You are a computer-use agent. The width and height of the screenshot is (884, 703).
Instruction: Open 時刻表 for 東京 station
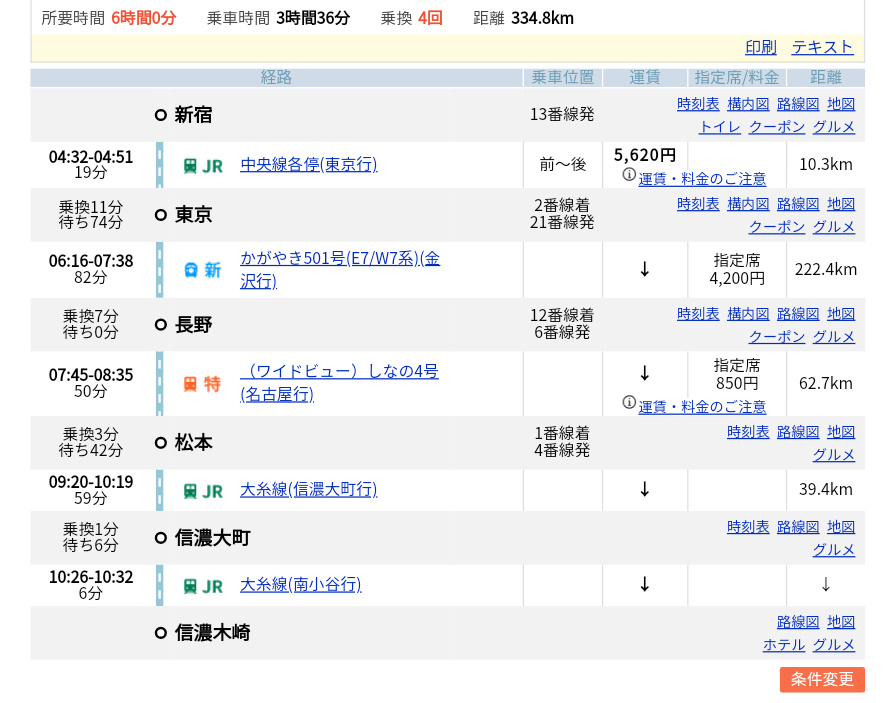click(x=698, y=204)
